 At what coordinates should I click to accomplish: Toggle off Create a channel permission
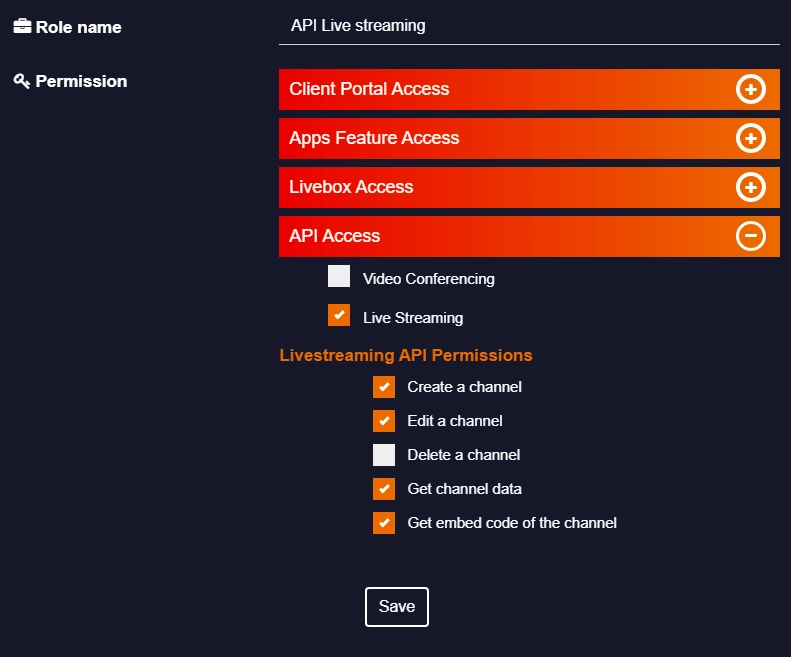pyautogui.click(x=384, y=387)
